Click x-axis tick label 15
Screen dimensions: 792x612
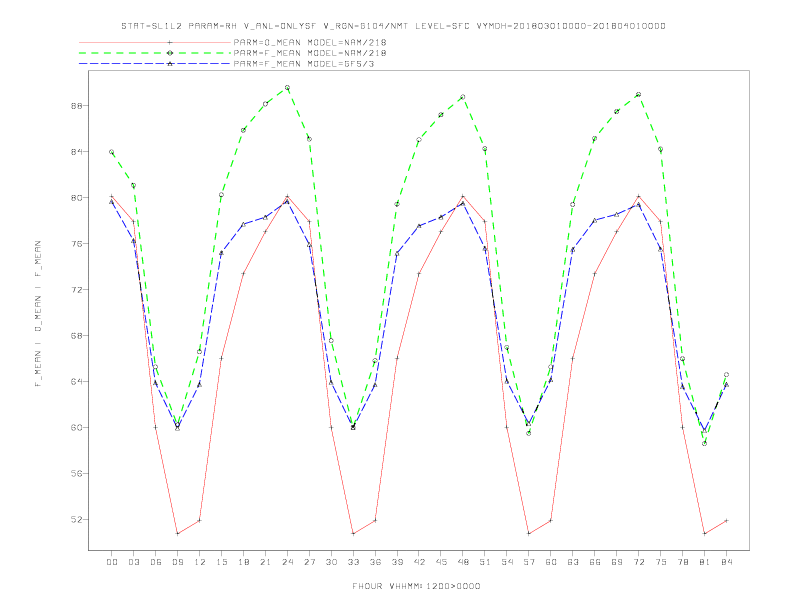221,562
